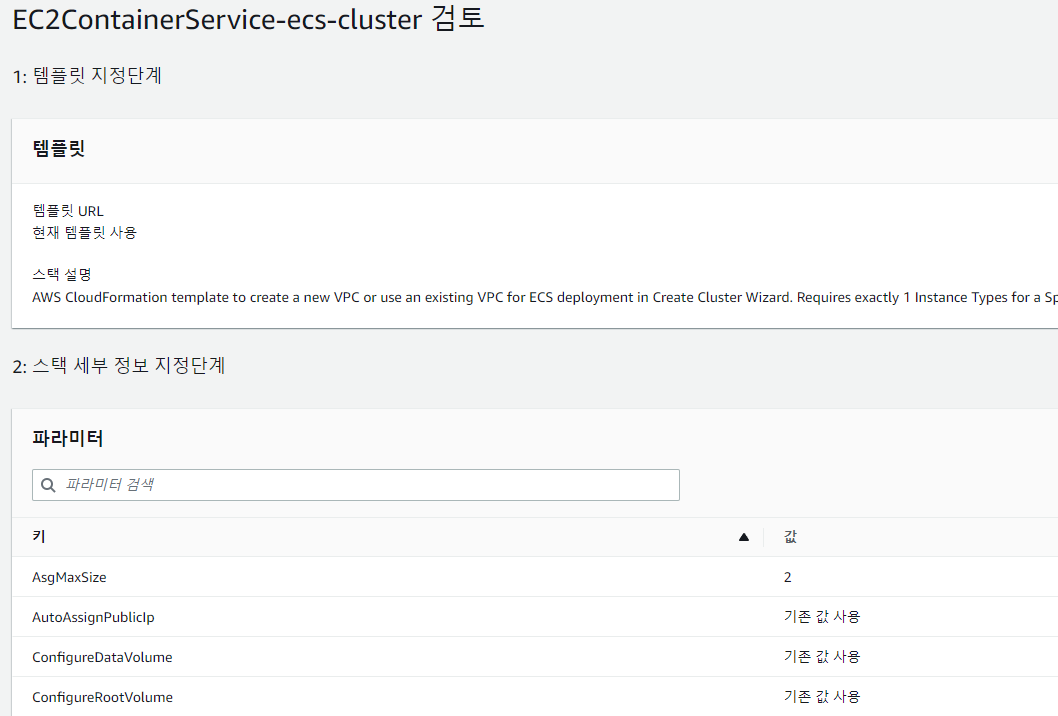Click 기존 값 사용 in ConfigureRootVolume row
Viewport: 1058px width, 716px height.
(x=822, y=696)
